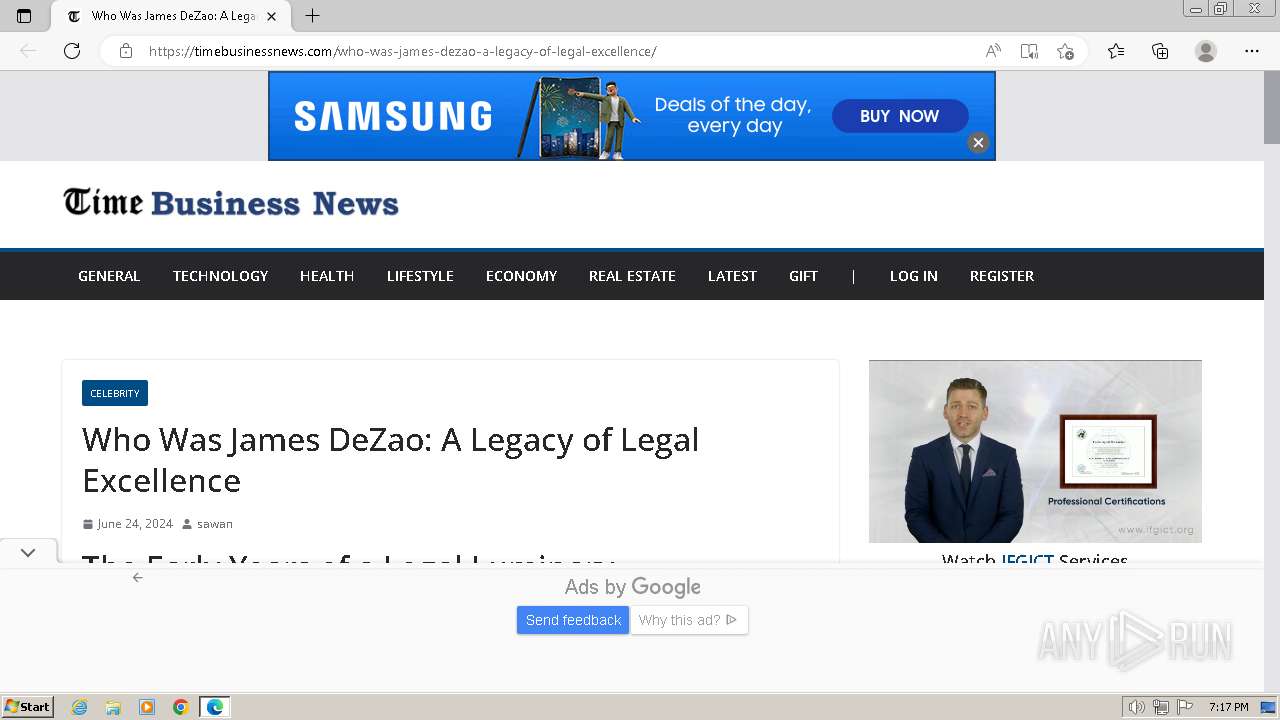This screenshot has height=720, width=1280.
Task: Open the Economy menu item
Action: pyautogui.click(x=521, y=276)
